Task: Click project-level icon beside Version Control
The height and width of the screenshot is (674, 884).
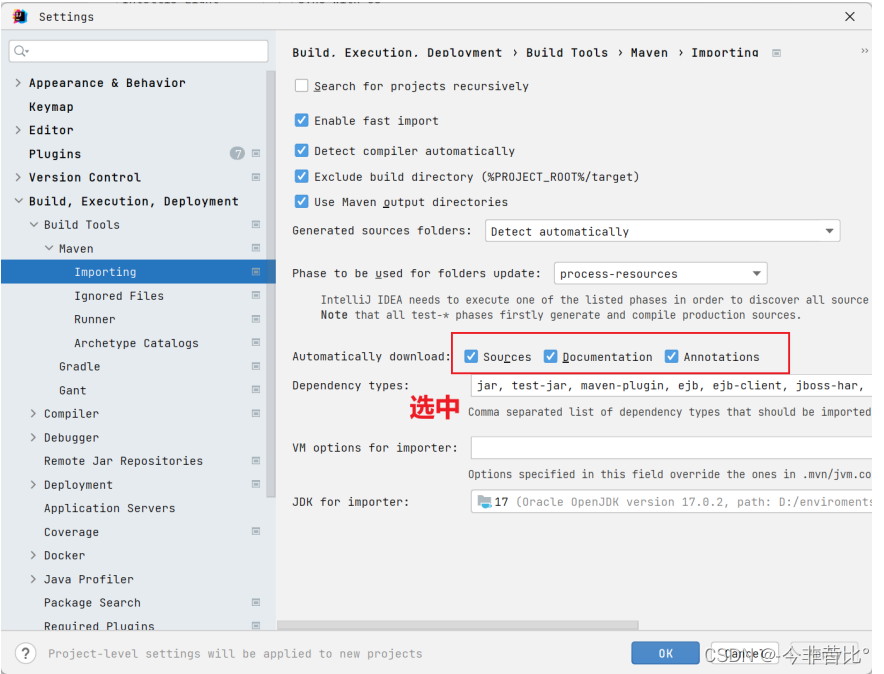Action: click(256, 177)
